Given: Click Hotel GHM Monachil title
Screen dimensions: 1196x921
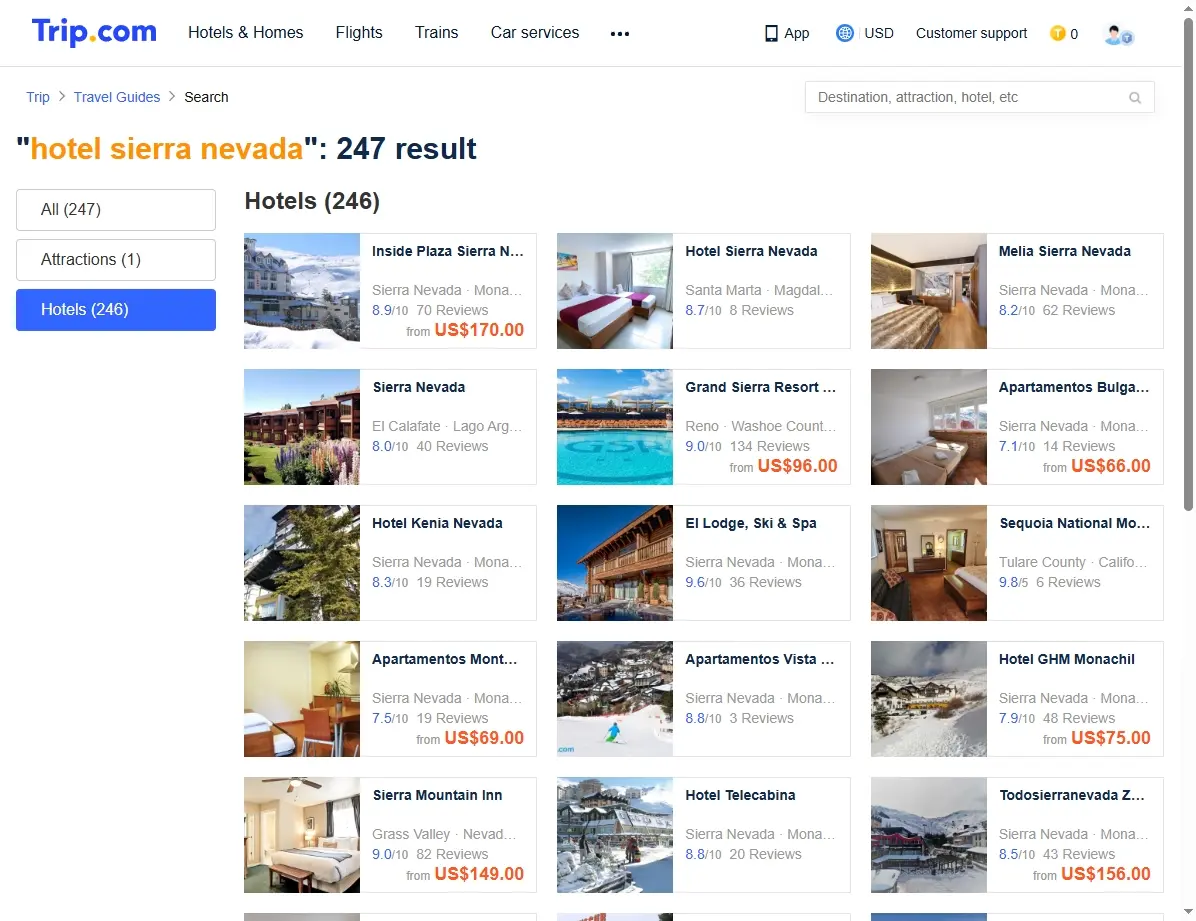Looking at the screenshot, I should pyautogui.click(x=1066, y=659).
